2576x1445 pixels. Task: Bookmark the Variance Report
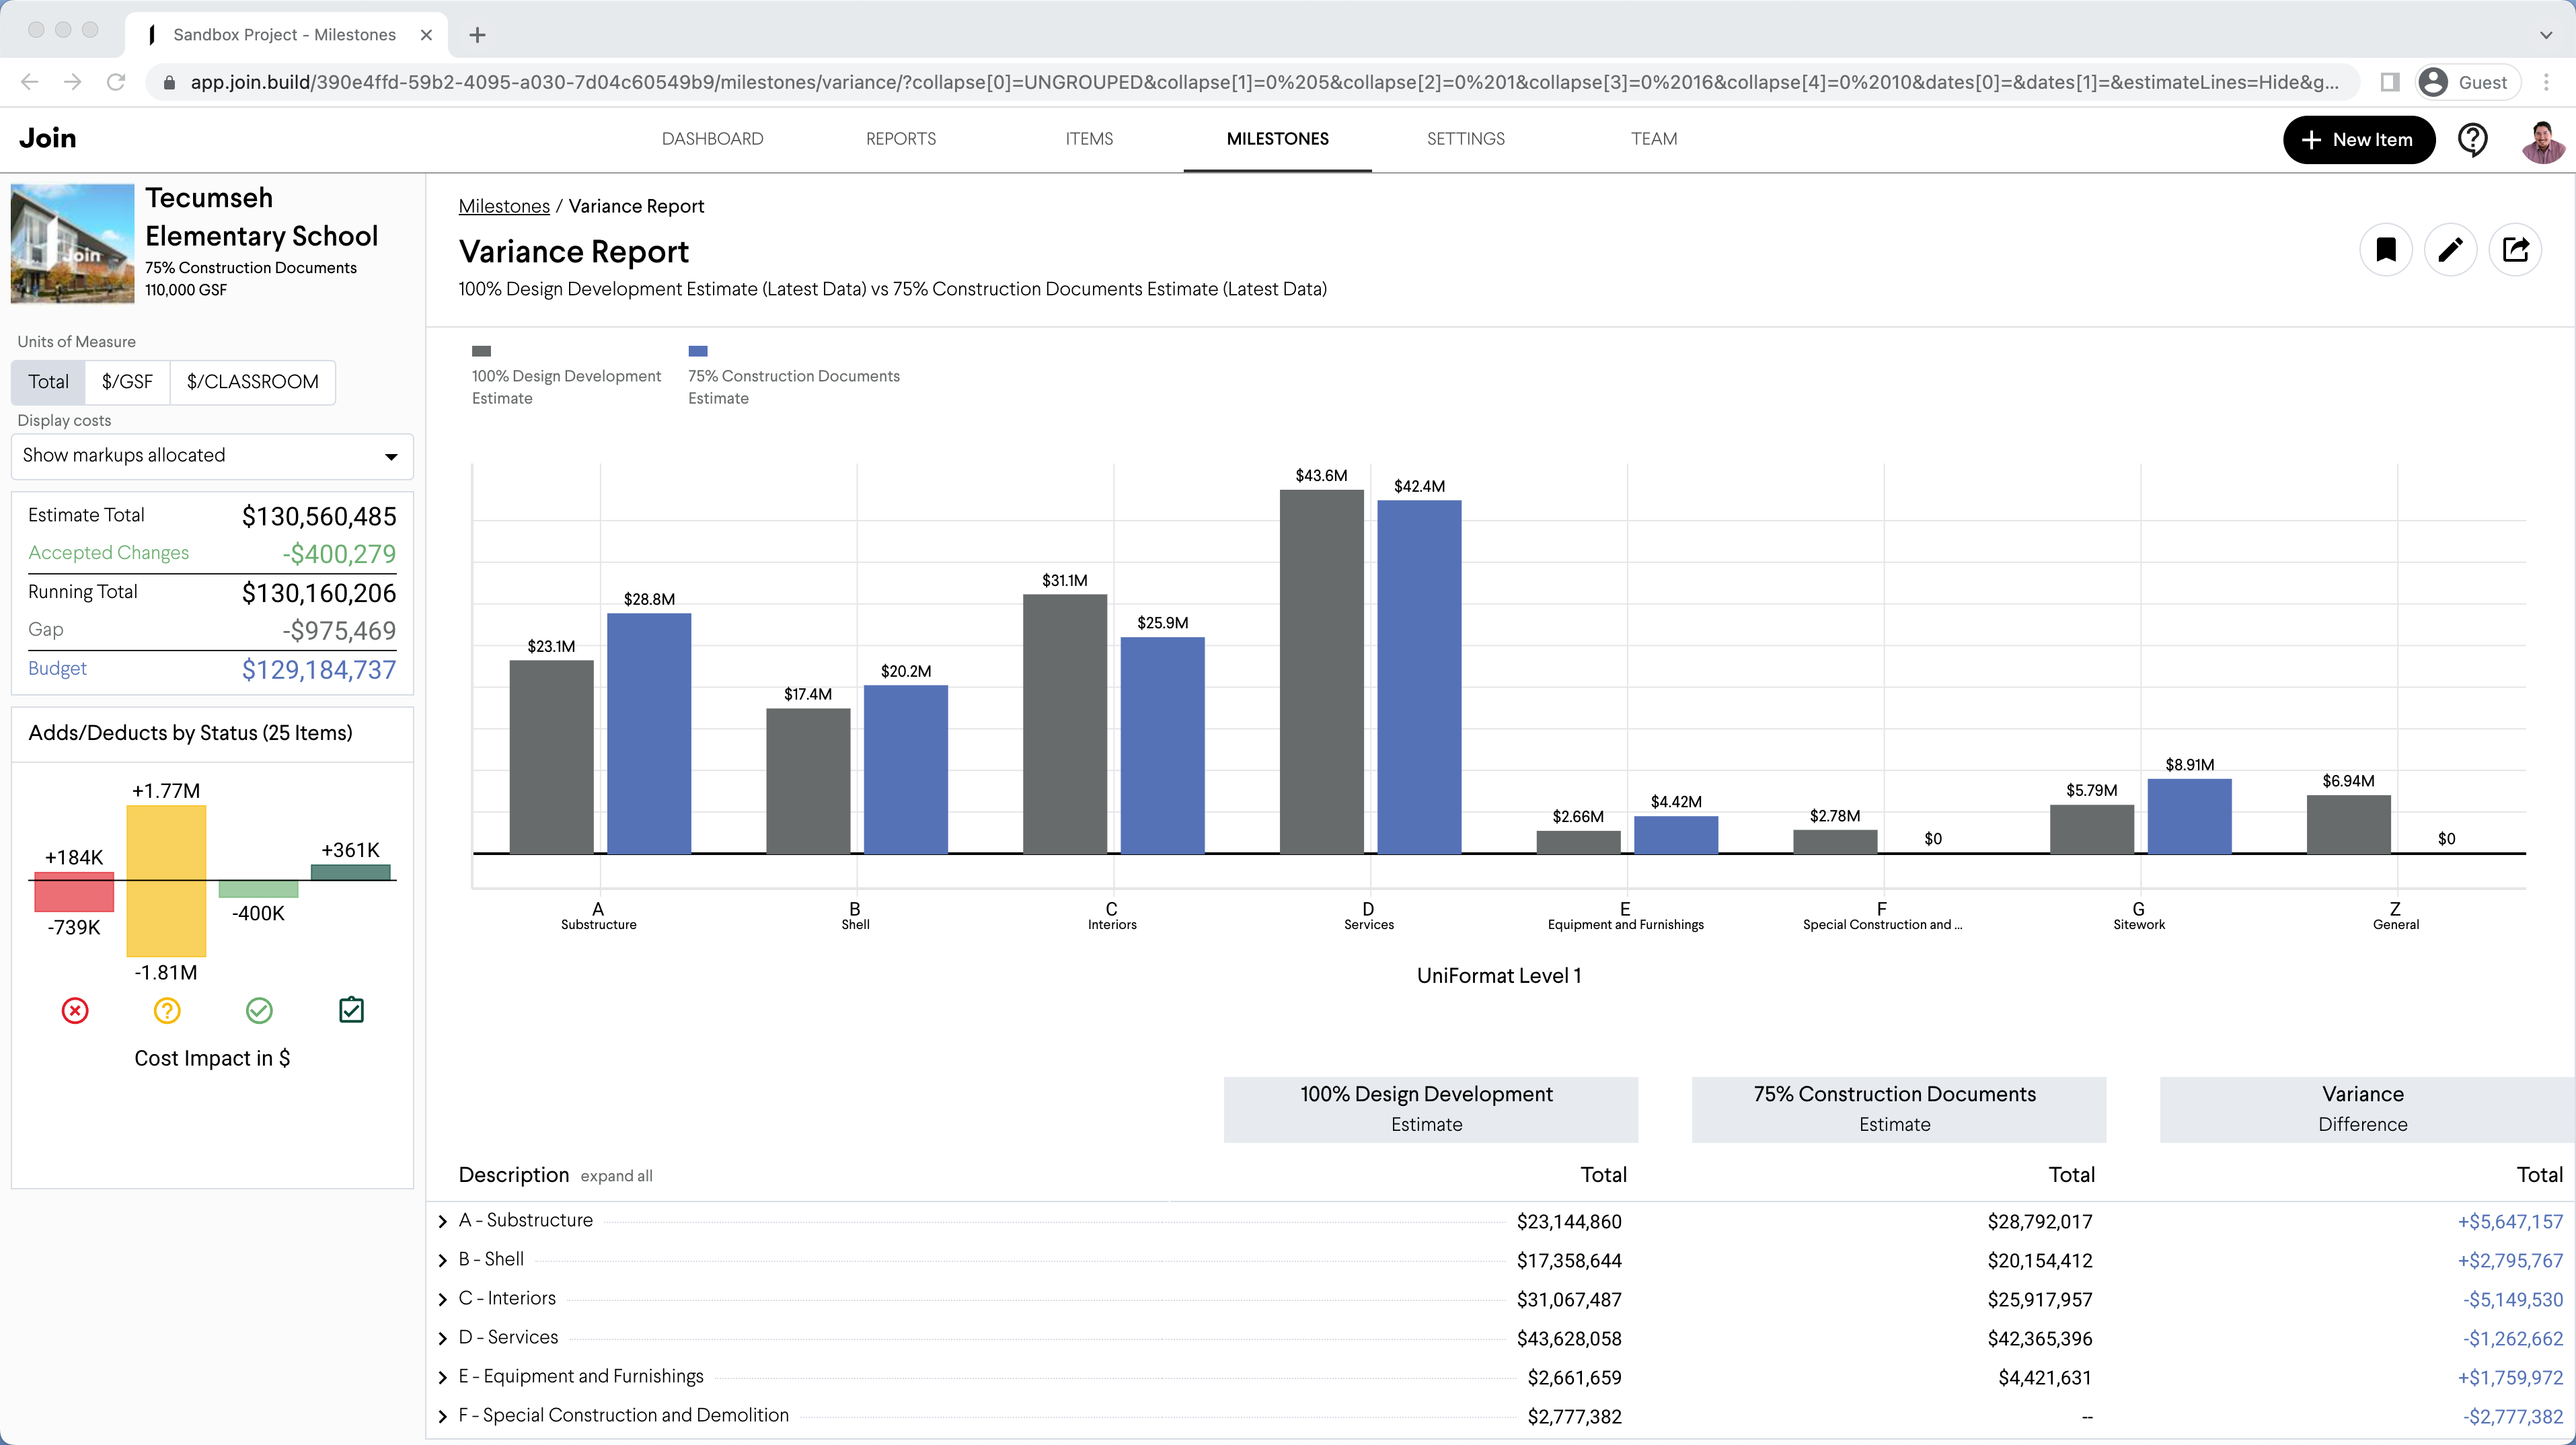click(x=2387, y=249)
